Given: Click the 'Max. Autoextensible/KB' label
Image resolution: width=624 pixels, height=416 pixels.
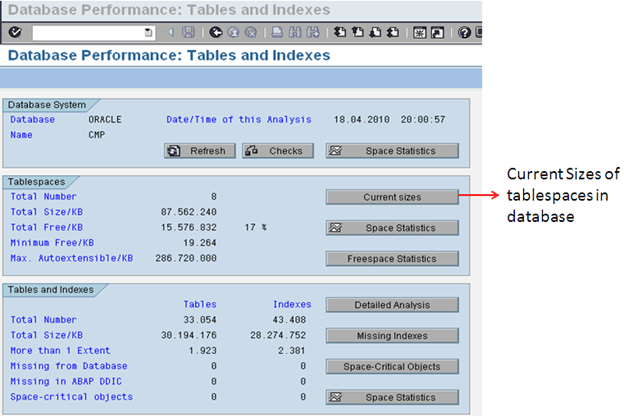Looking at the screenshot, I should tap(72, 258).
